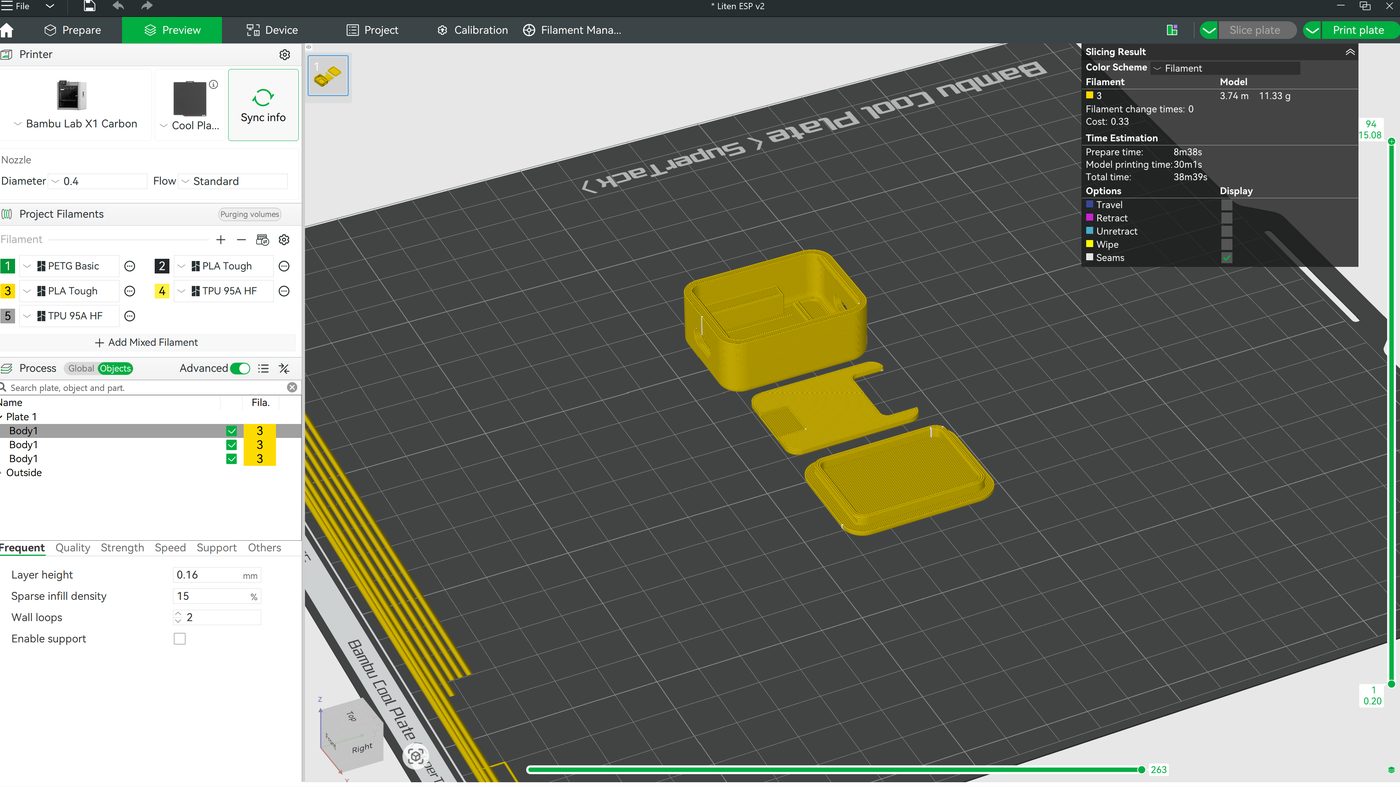Image resolution: width=1400 pixels, height=787 pixels.
Task: Open the nozzle Diameter dropdown
Action: (x=98, y=181)
